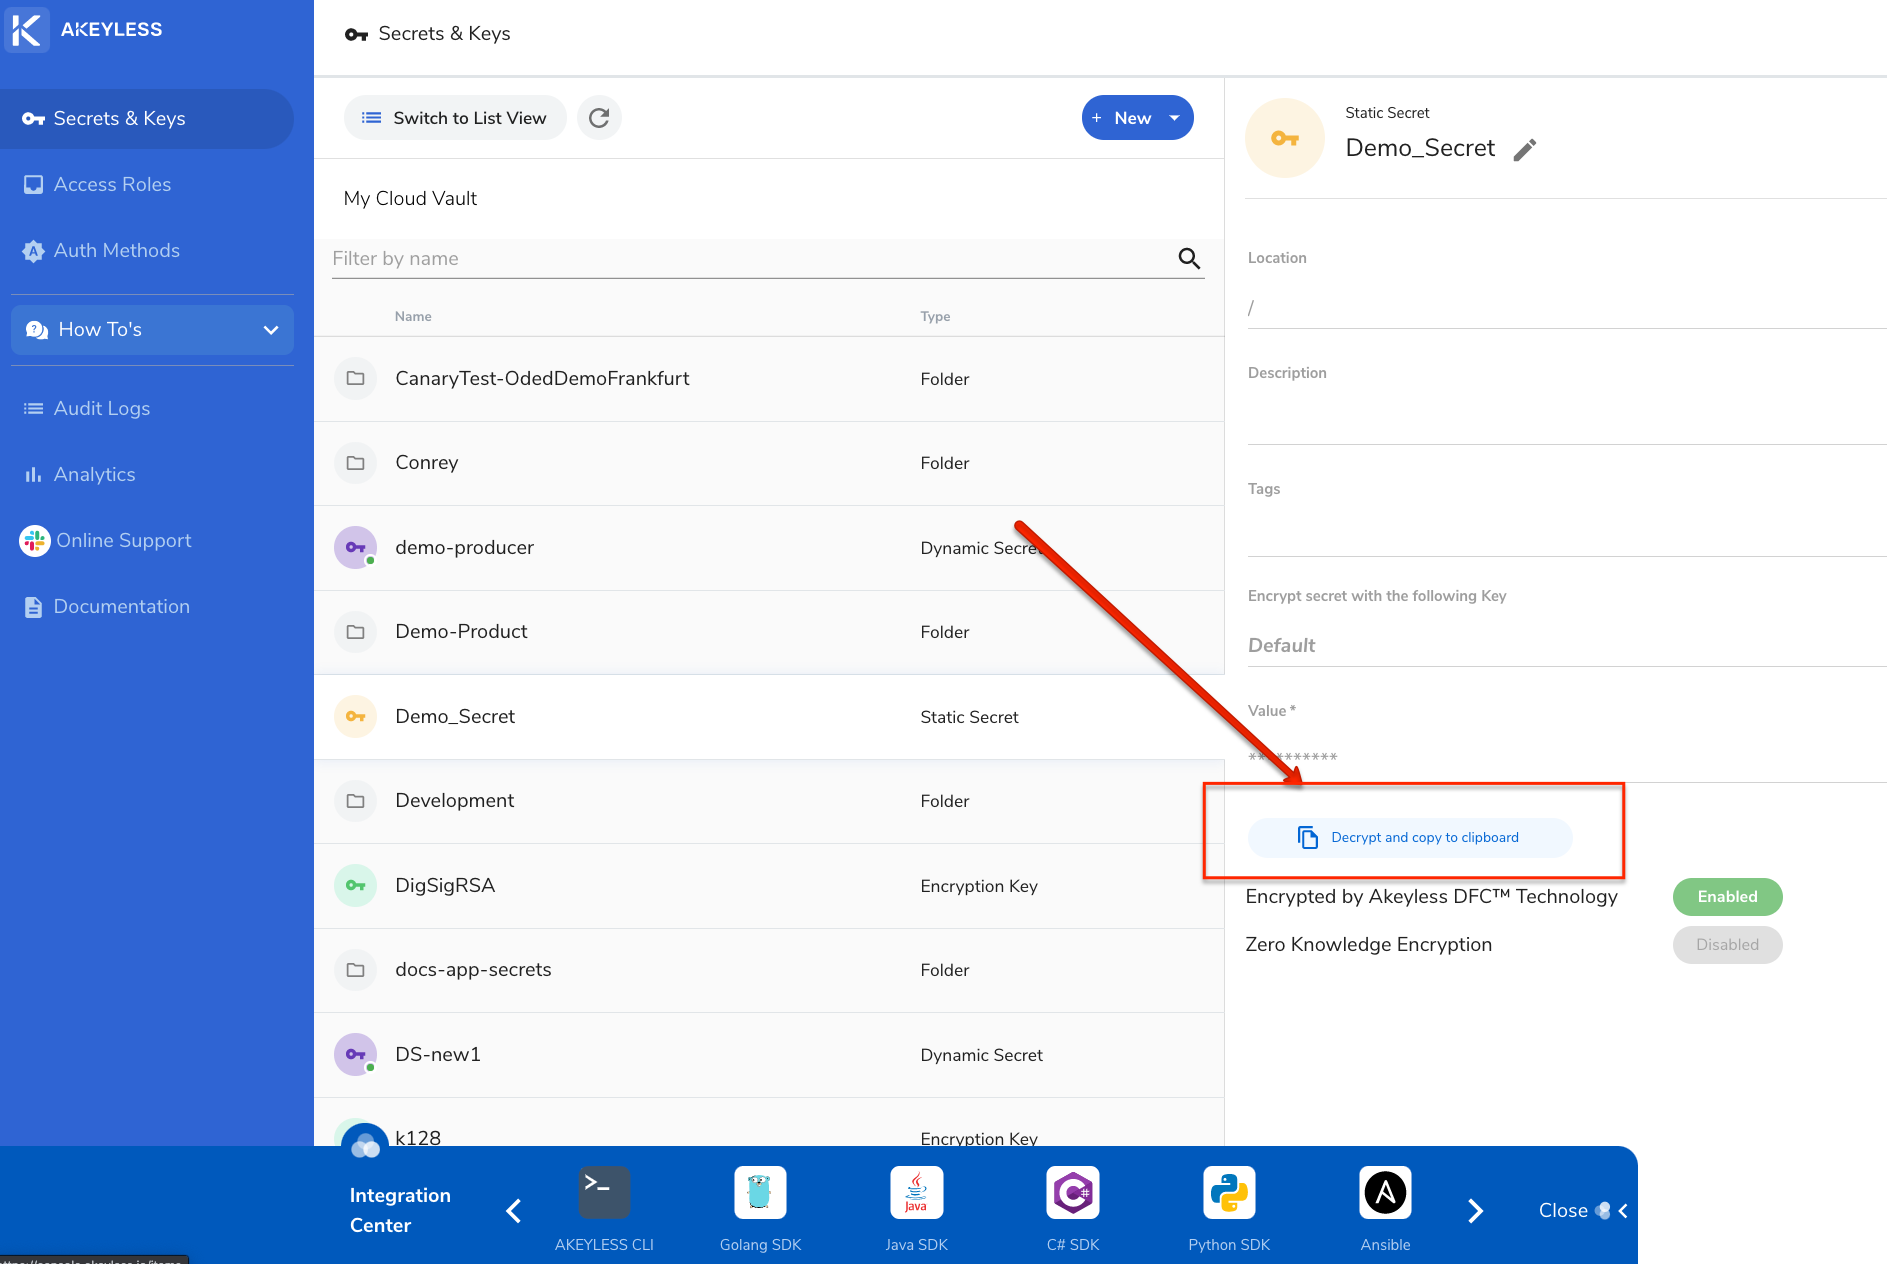Click the Conrey folder icon
This screenshot has width=1887, height=1264.
[355, 463]
